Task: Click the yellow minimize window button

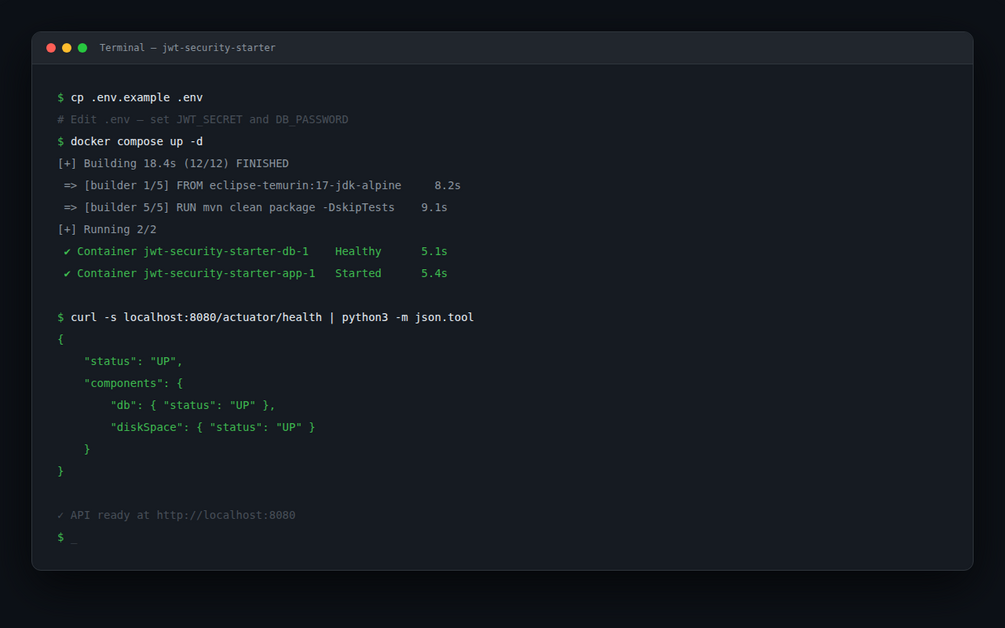Action: [x=67, y=48]
